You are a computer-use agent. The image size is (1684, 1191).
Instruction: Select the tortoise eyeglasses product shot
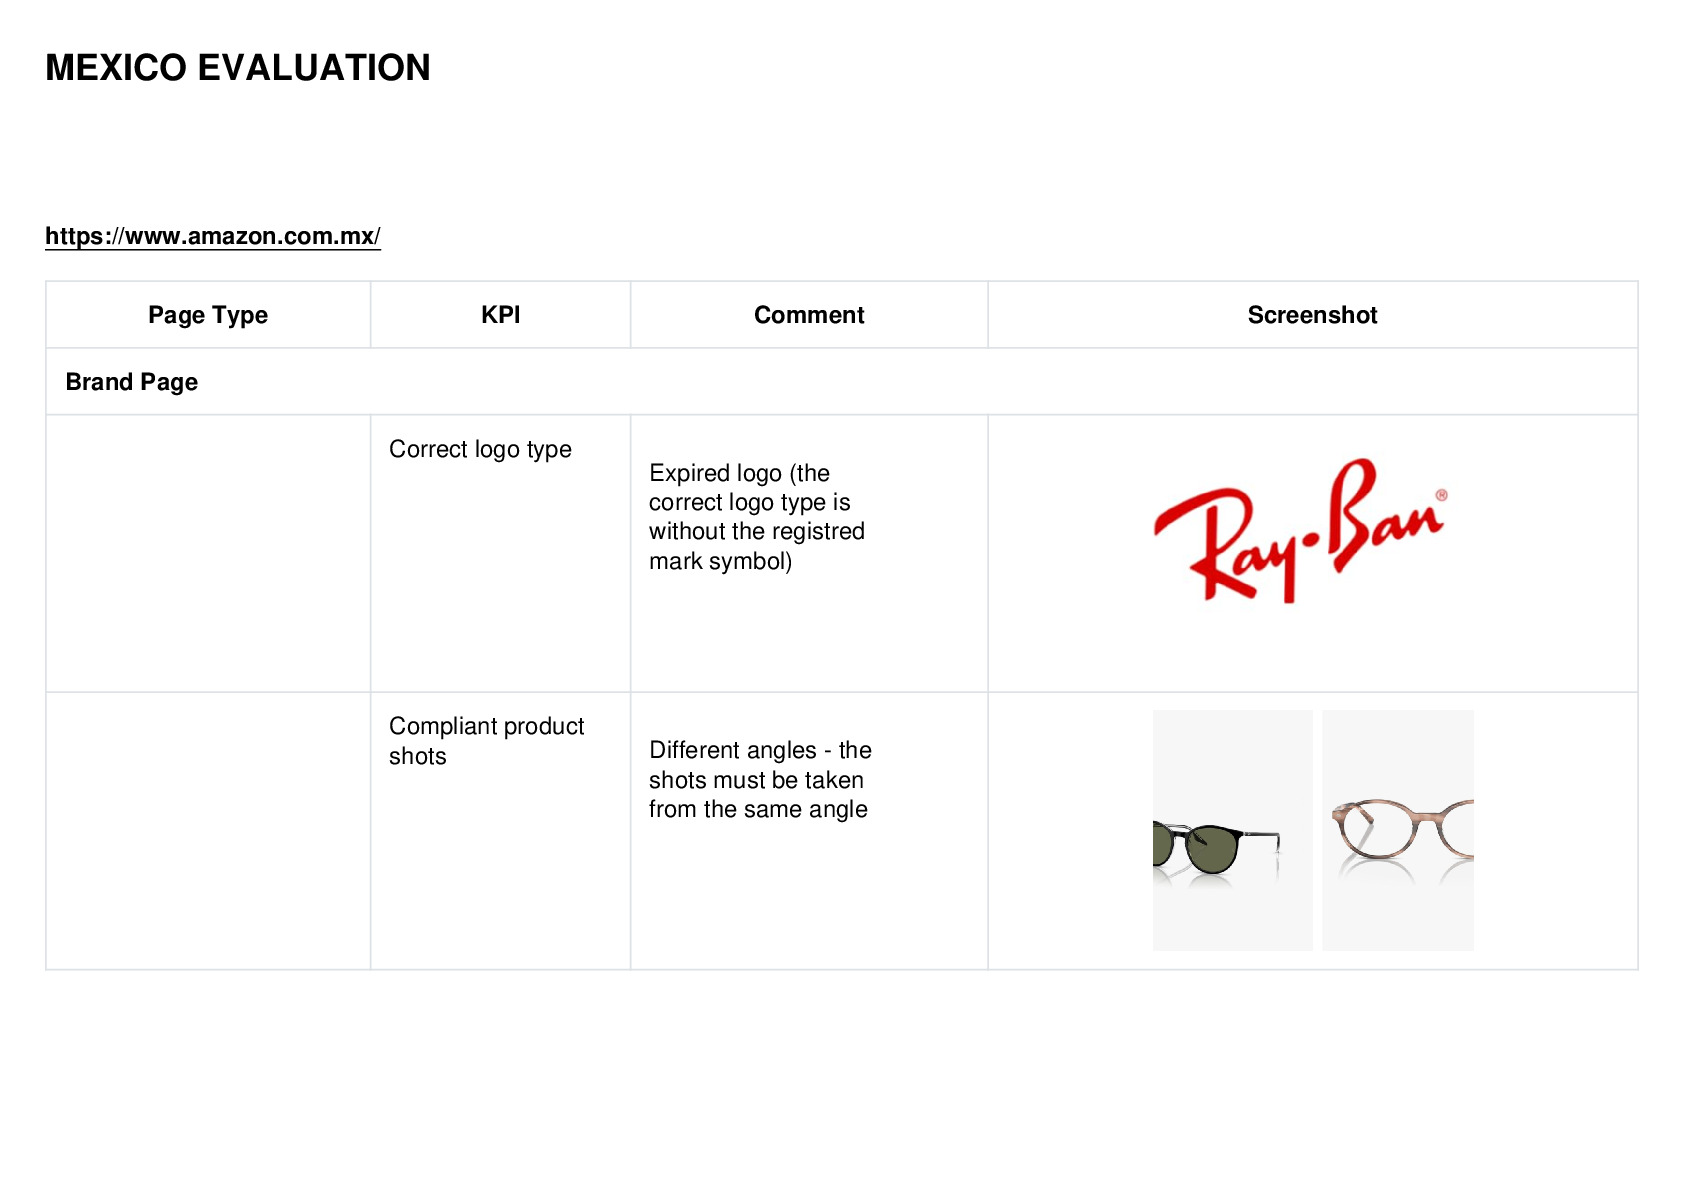coord(1398,830)
